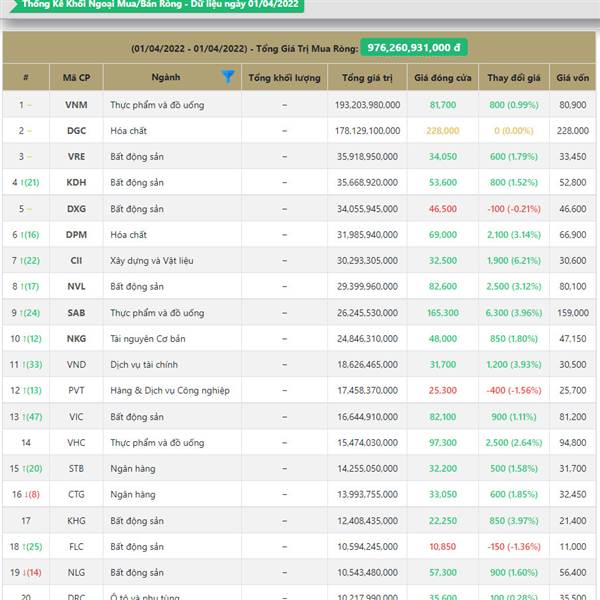
Task: Click VIC total value 16,644,910,000
Action: pos(367,417)
